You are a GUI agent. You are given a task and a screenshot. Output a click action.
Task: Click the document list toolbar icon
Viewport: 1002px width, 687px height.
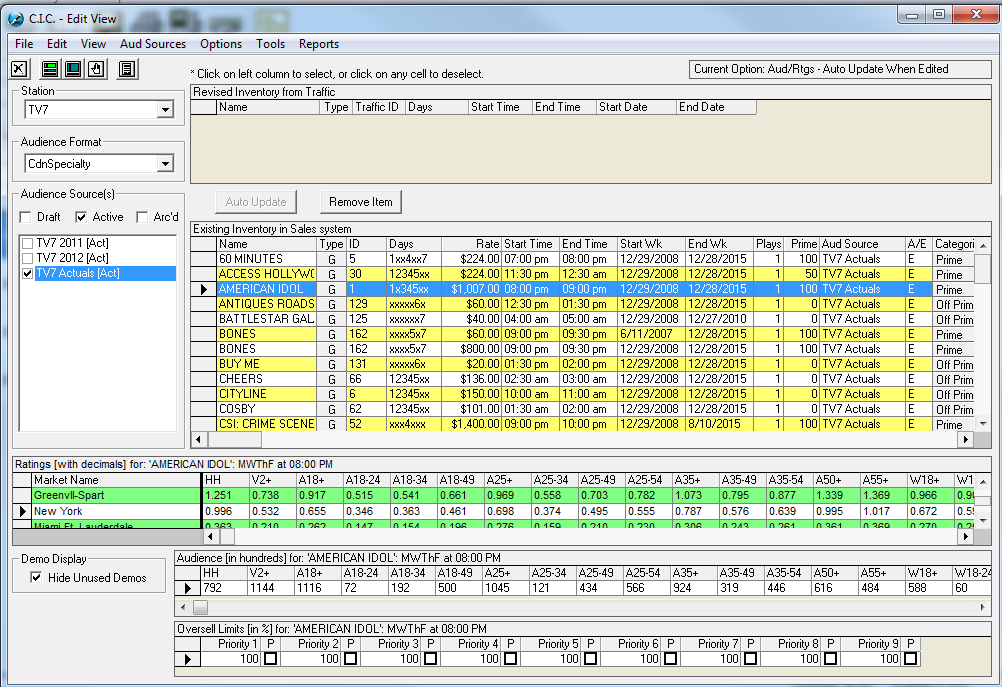point(127,69)
